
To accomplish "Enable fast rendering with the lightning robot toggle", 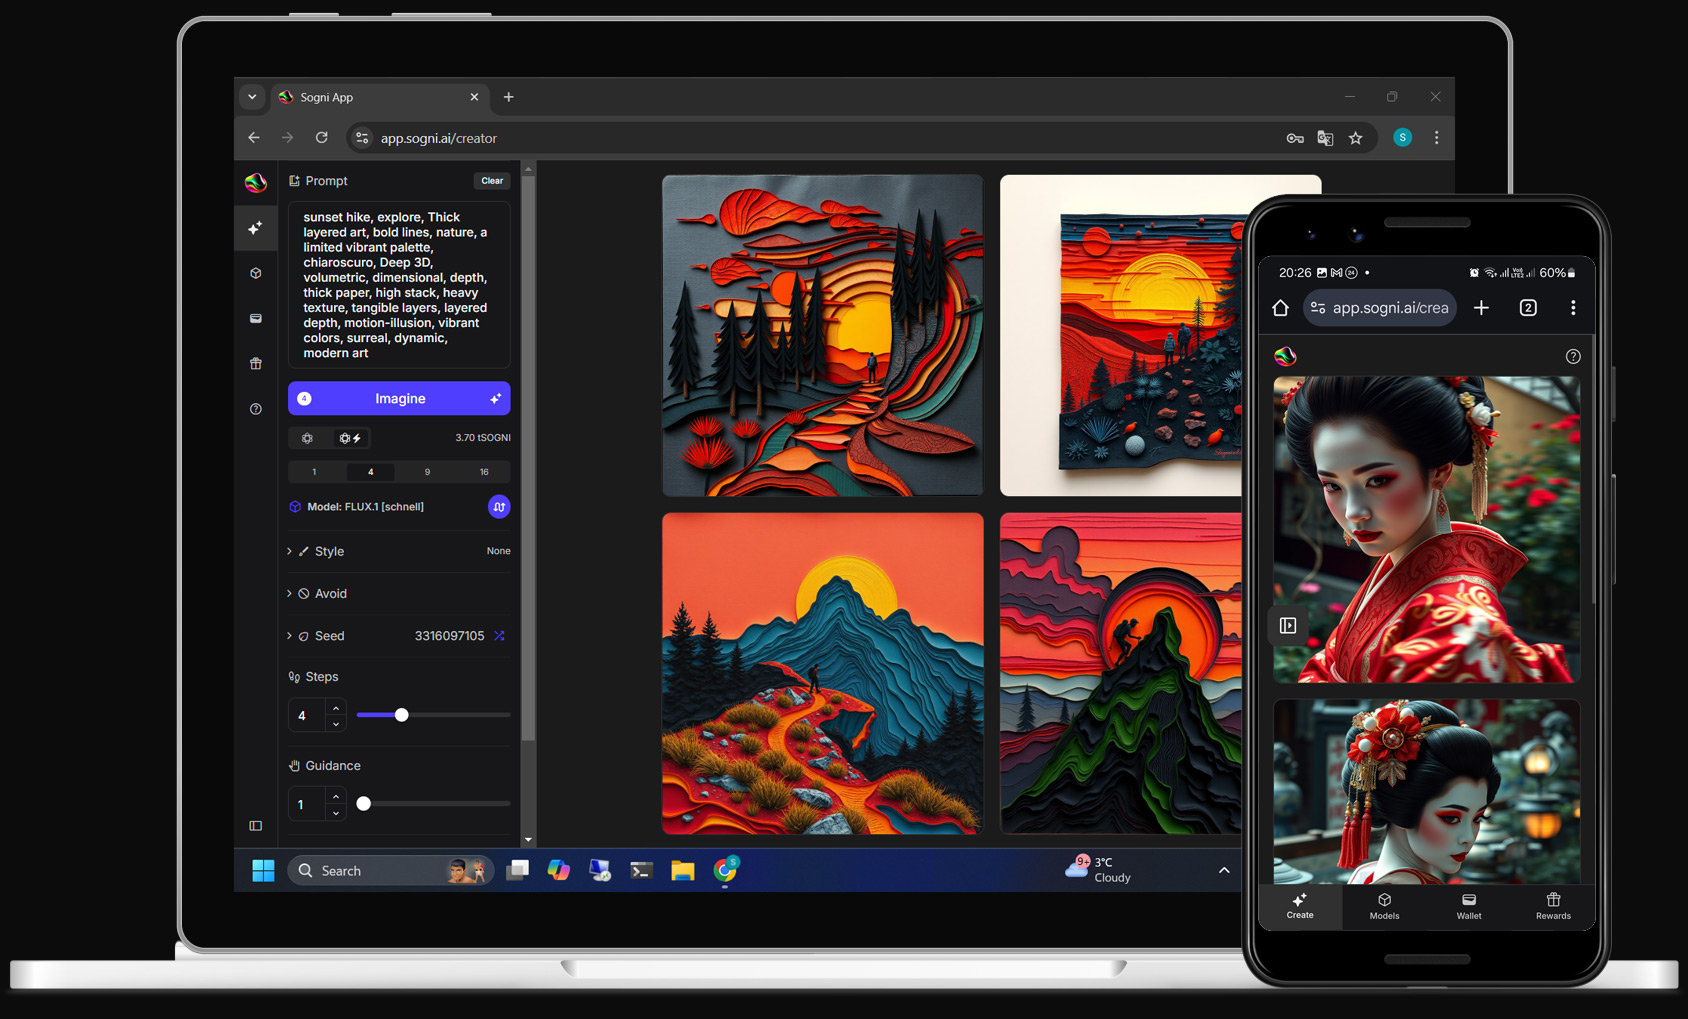I will [350, 438].
